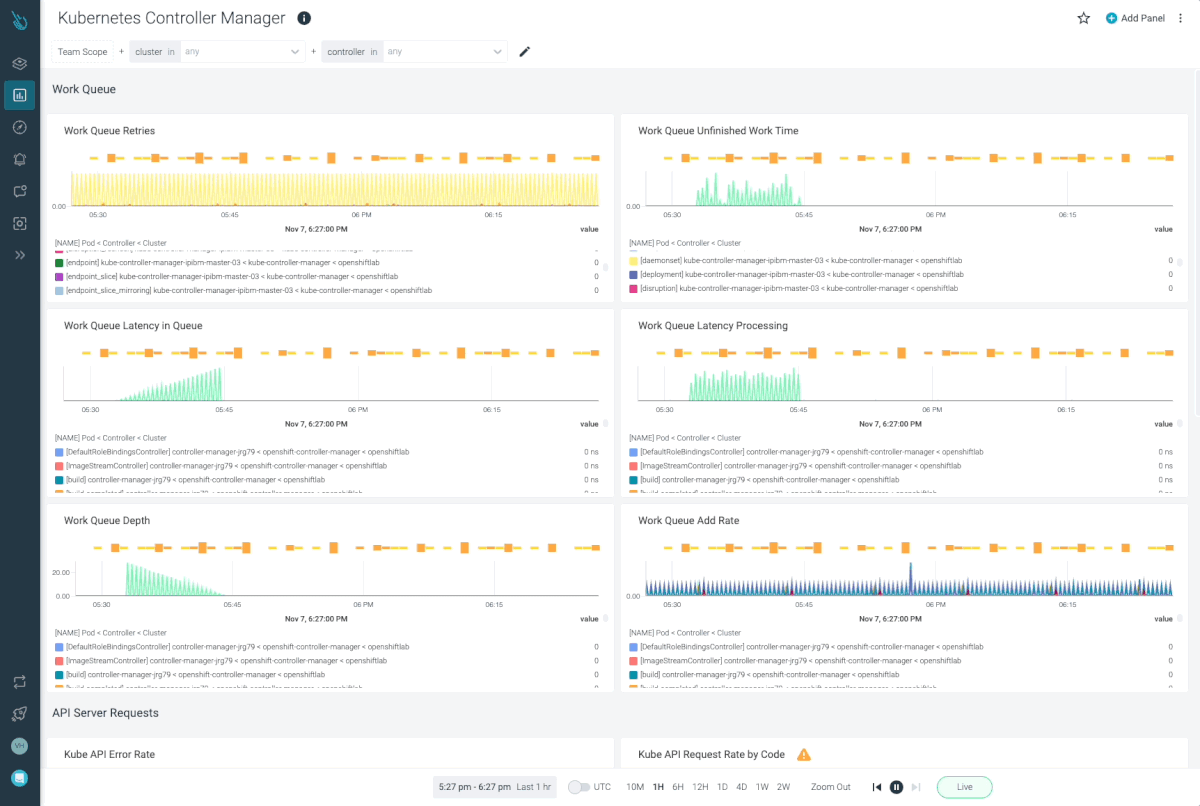Toggle pink [disruption] series swatch
This screenshot has width=1200, height=806.
634,288
